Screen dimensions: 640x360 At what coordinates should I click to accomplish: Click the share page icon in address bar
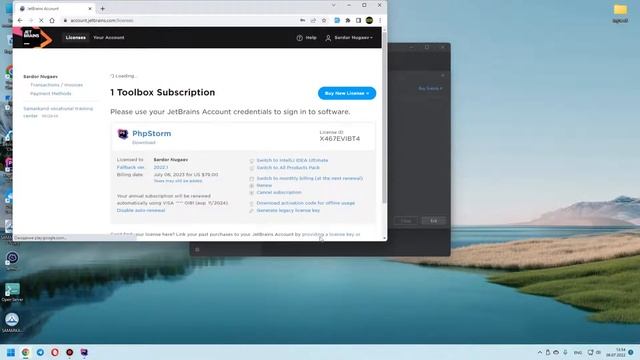[313, 20]
